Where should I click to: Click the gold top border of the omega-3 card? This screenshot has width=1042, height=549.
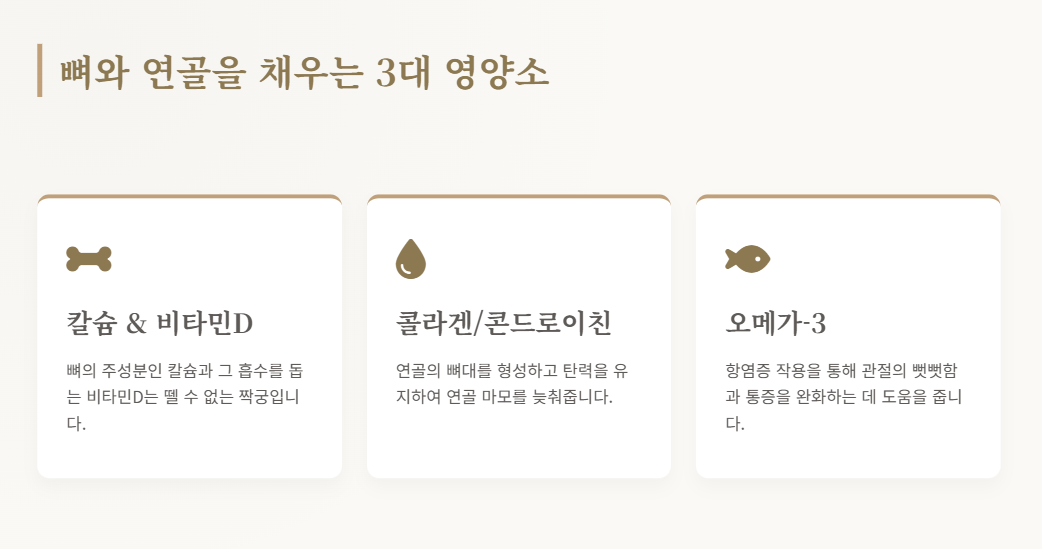[848, 197]
